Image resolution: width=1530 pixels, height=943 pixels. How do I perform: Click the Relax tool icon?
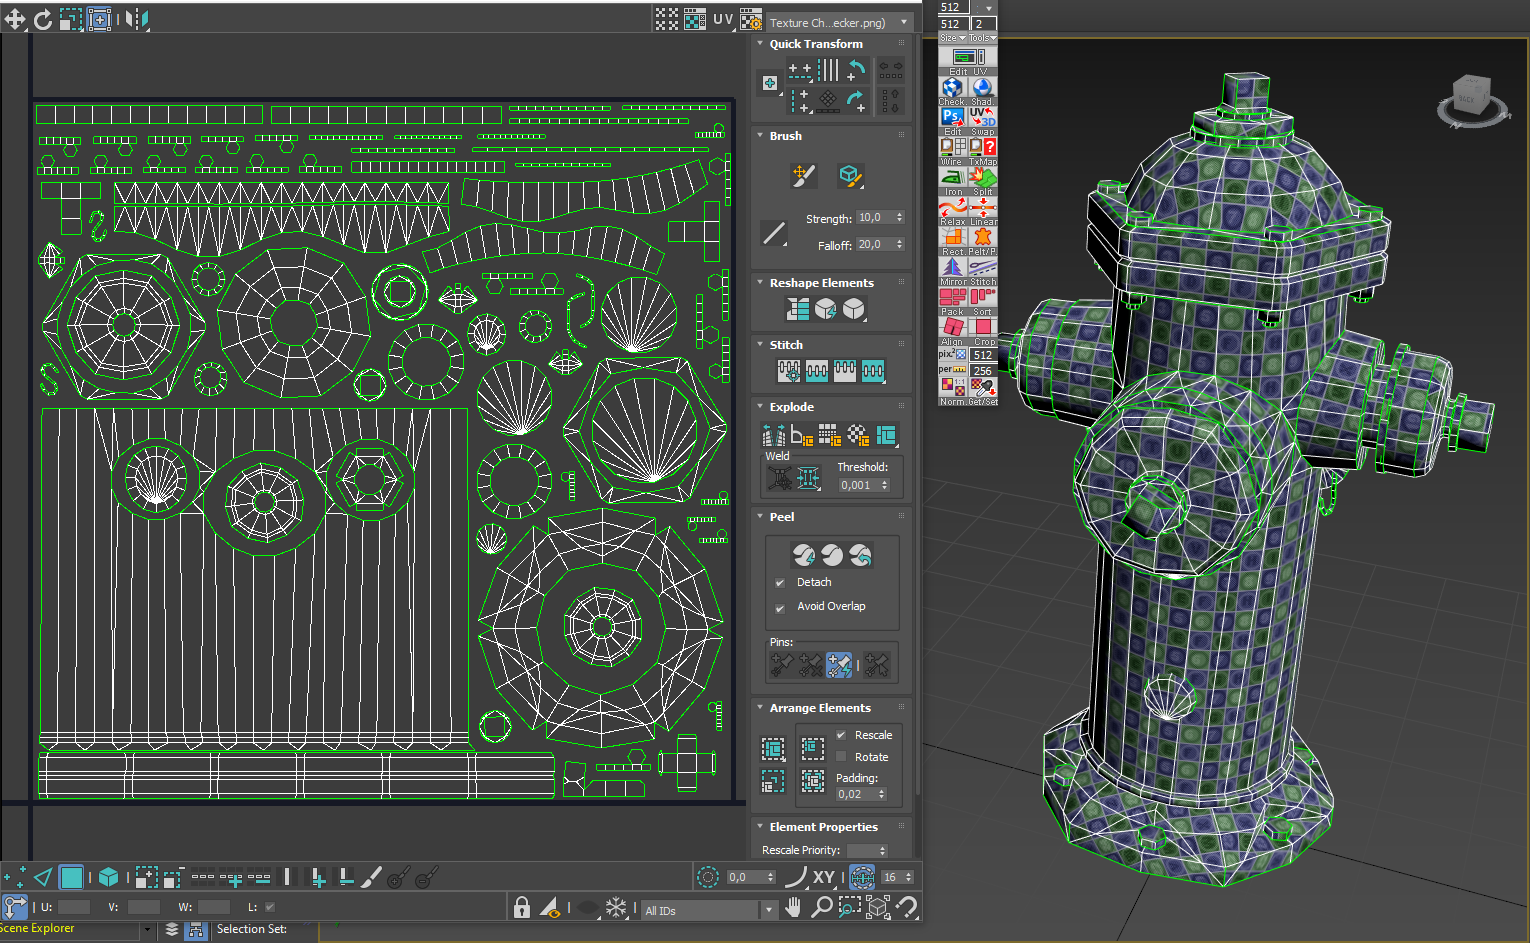[952, 208]
